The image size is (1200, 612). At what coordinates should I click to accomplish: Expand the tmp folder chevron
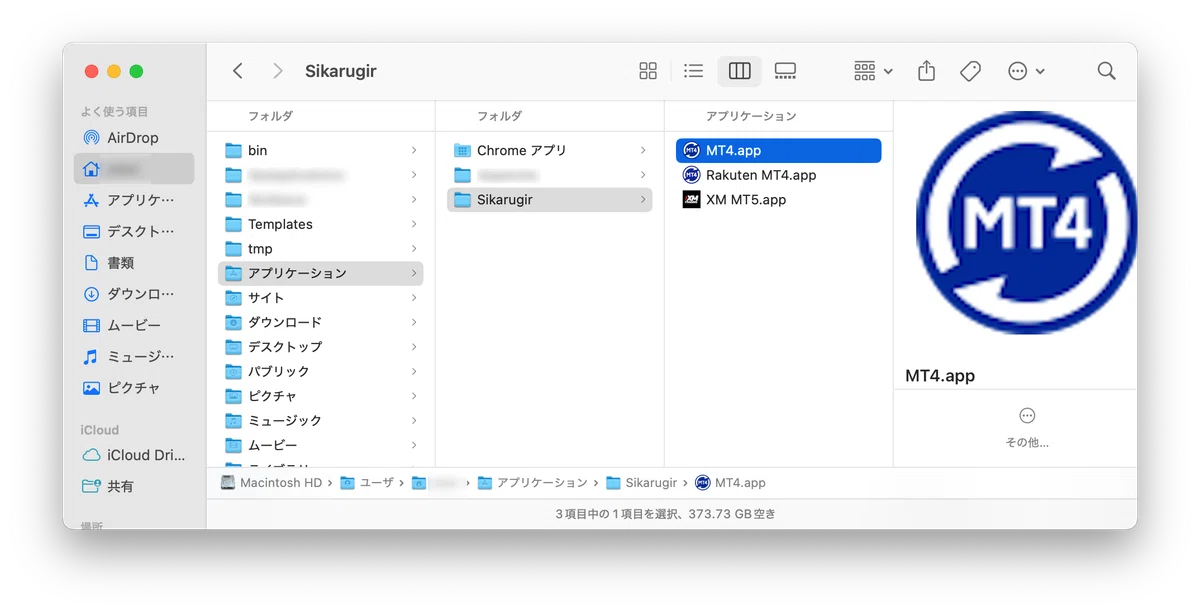point(414,249)
